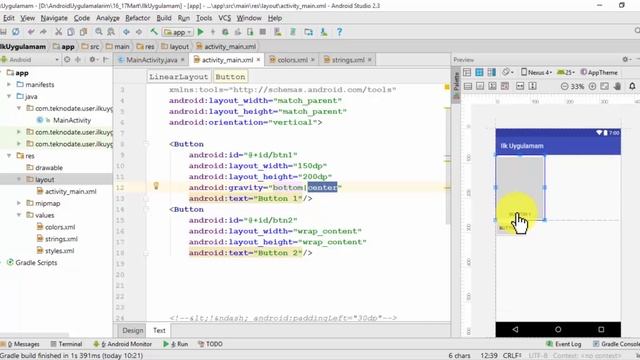This screenshot has height=360, width=640.
Task: Click the Scroll from Source target icon
Action: pos(67,60)
